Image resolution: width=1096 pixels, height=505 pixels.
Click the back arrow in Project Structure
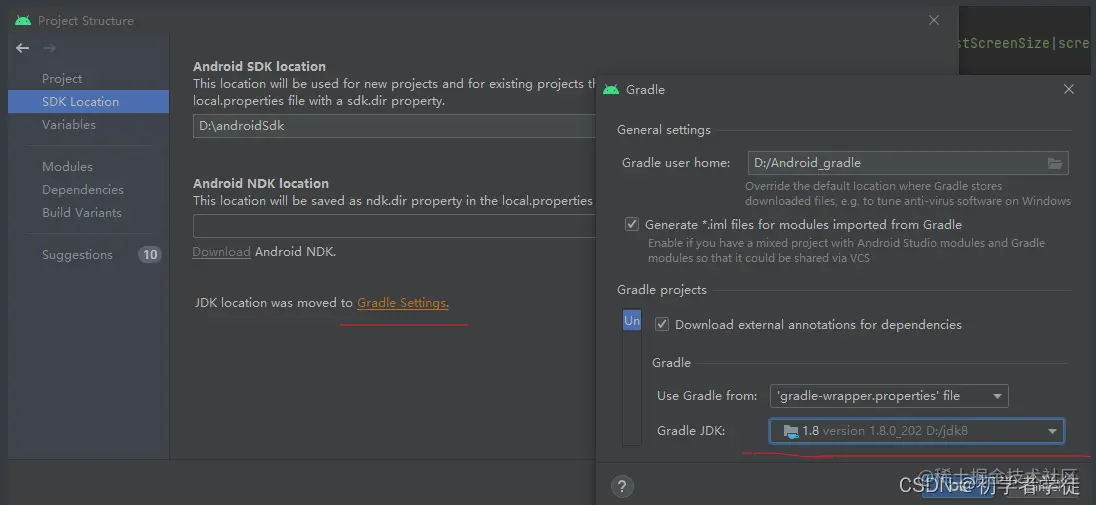click(x=22, y=48)
